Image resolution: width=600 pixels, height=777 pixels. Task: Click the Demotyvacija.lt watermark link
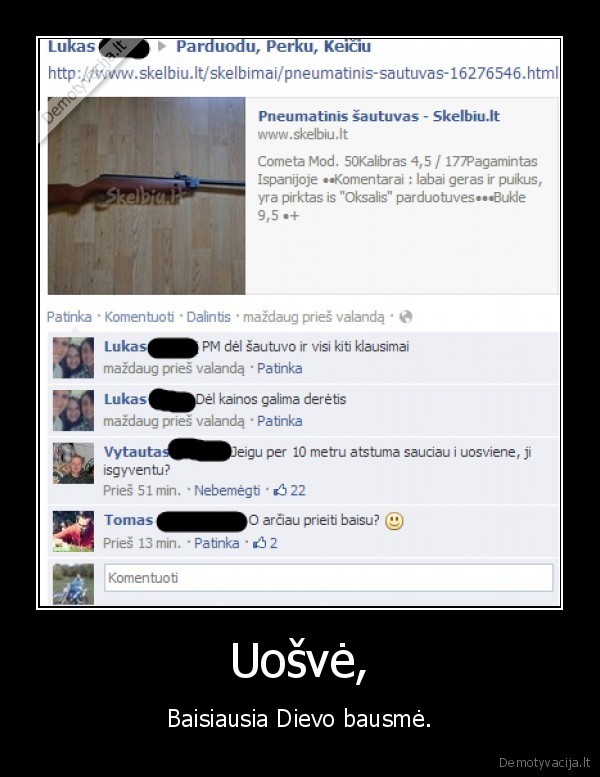click(544, 762)
